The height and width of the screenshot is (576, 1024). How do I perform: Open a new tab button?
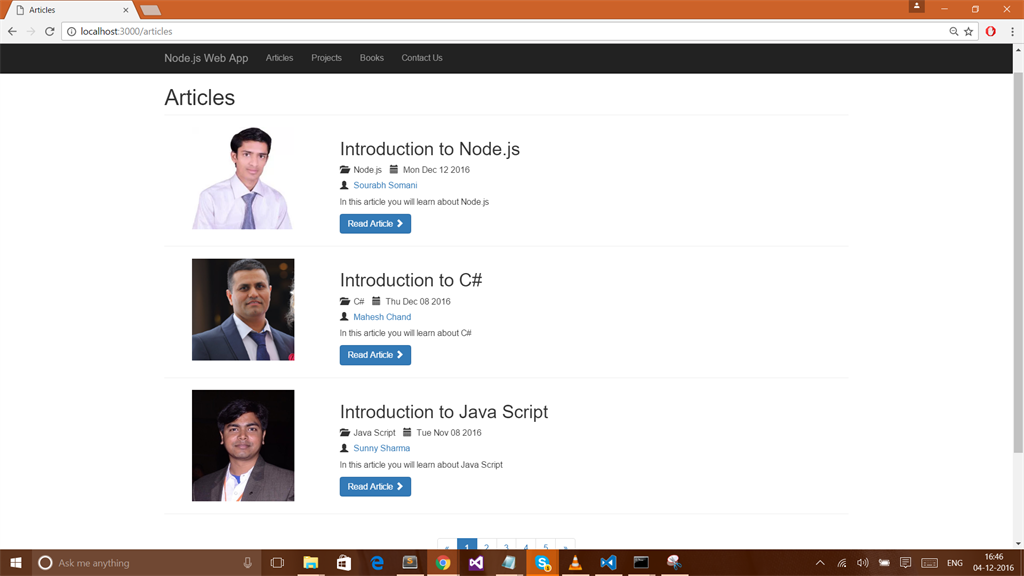tap(150, 10)
